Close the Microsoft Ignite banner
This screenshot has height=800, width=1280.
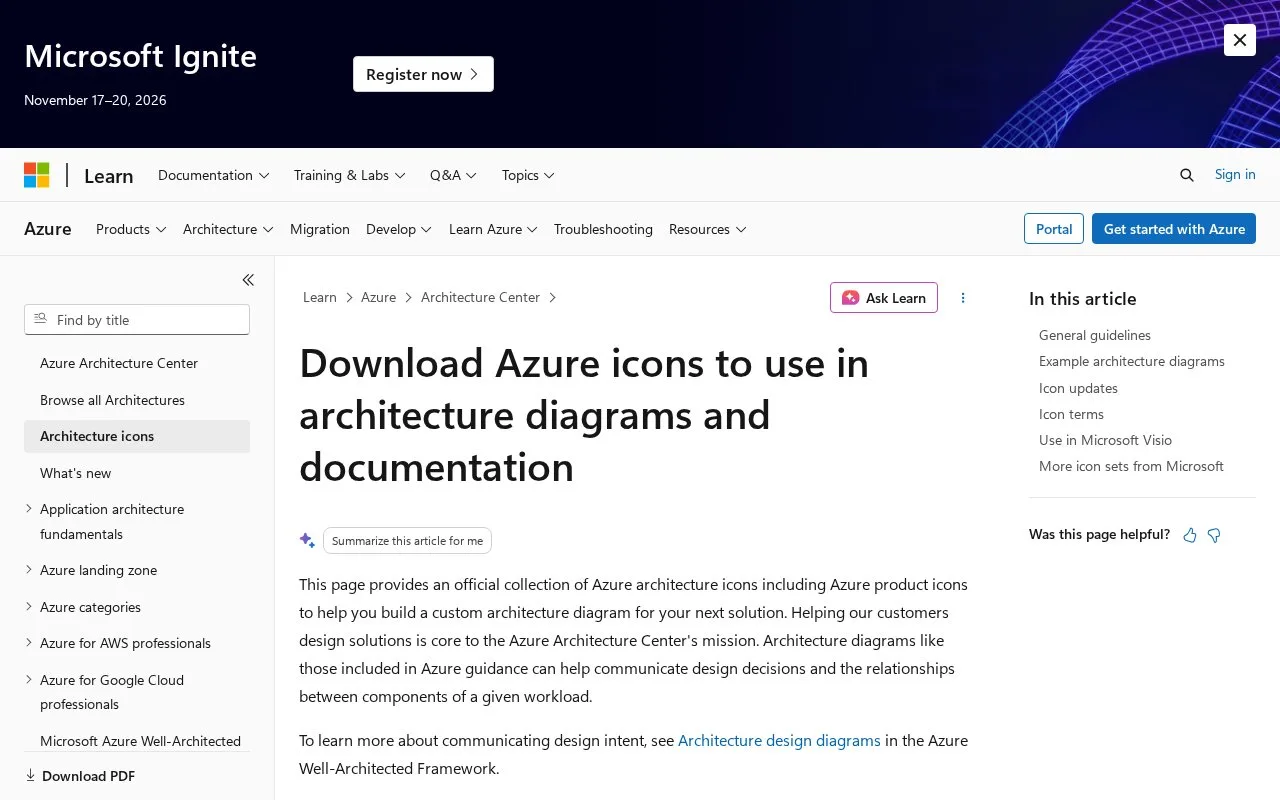pyautogui.click(x=1240, y=40)
